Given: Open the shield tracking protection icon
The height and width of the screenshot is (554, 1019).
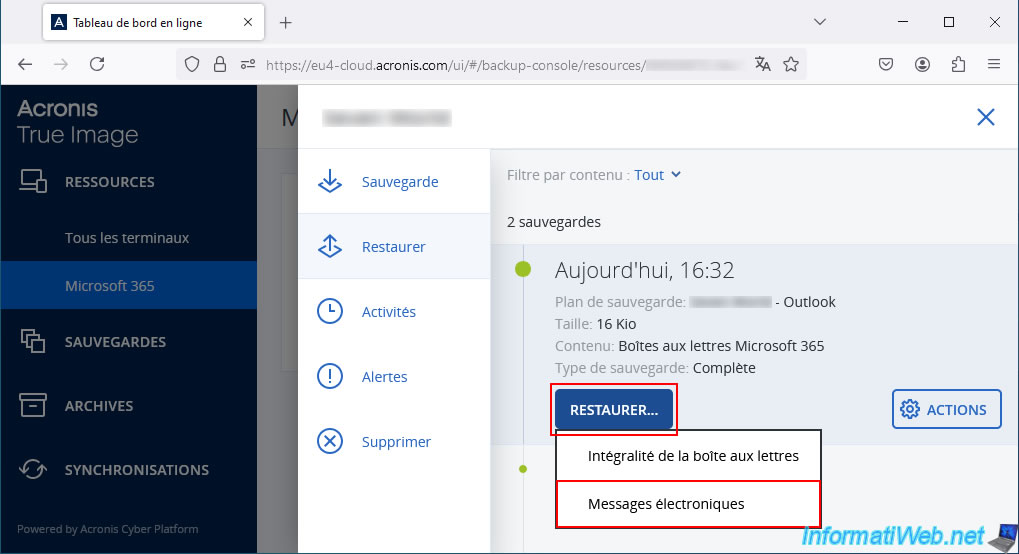Looking at the screenshot, I should (192, 64).
